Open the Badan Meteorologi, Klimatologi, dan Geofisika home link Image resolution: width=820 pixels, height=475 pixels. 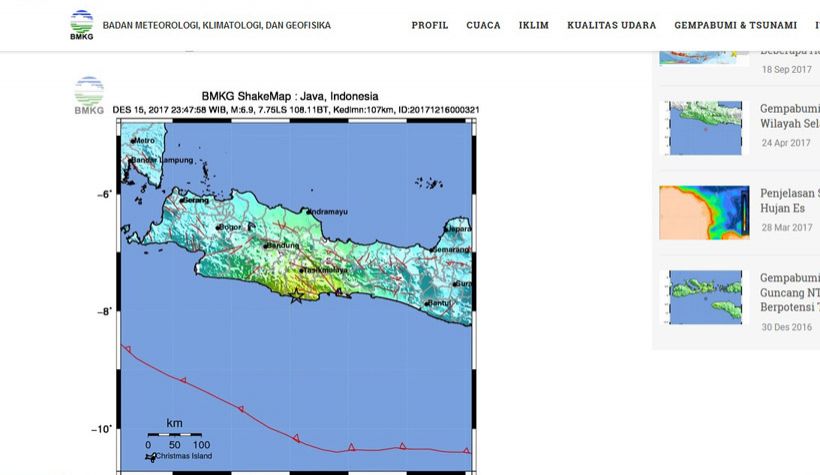pyautogui.click(x=217, y=25)
